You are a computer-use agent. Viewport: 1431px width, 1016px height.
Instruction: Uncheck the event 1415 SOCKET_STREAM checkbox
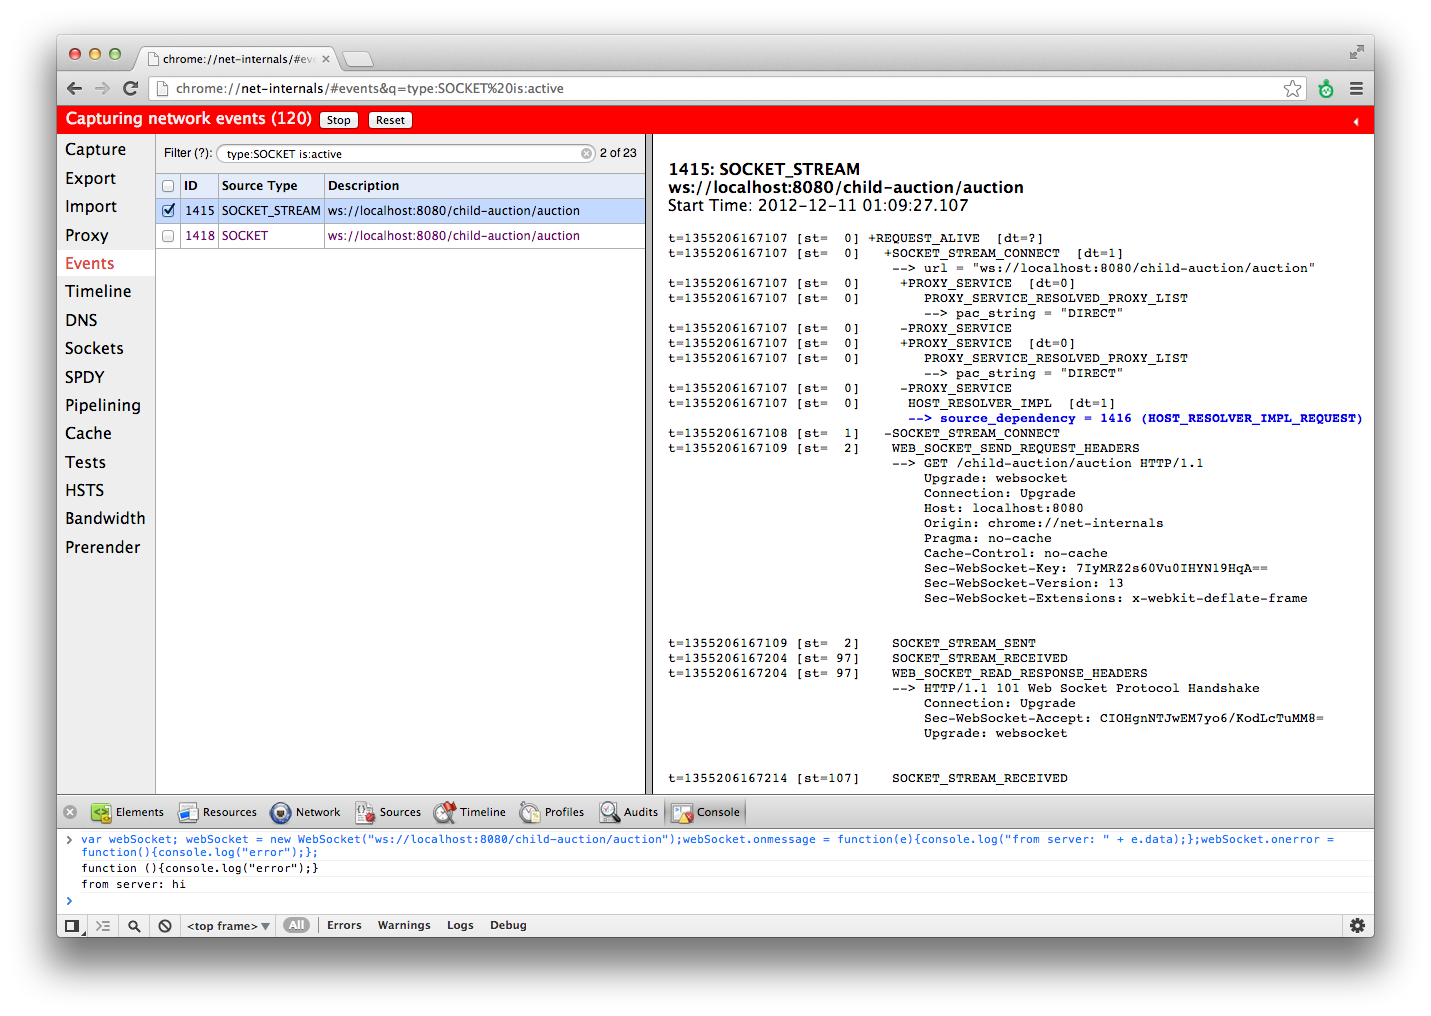[168, 211]
